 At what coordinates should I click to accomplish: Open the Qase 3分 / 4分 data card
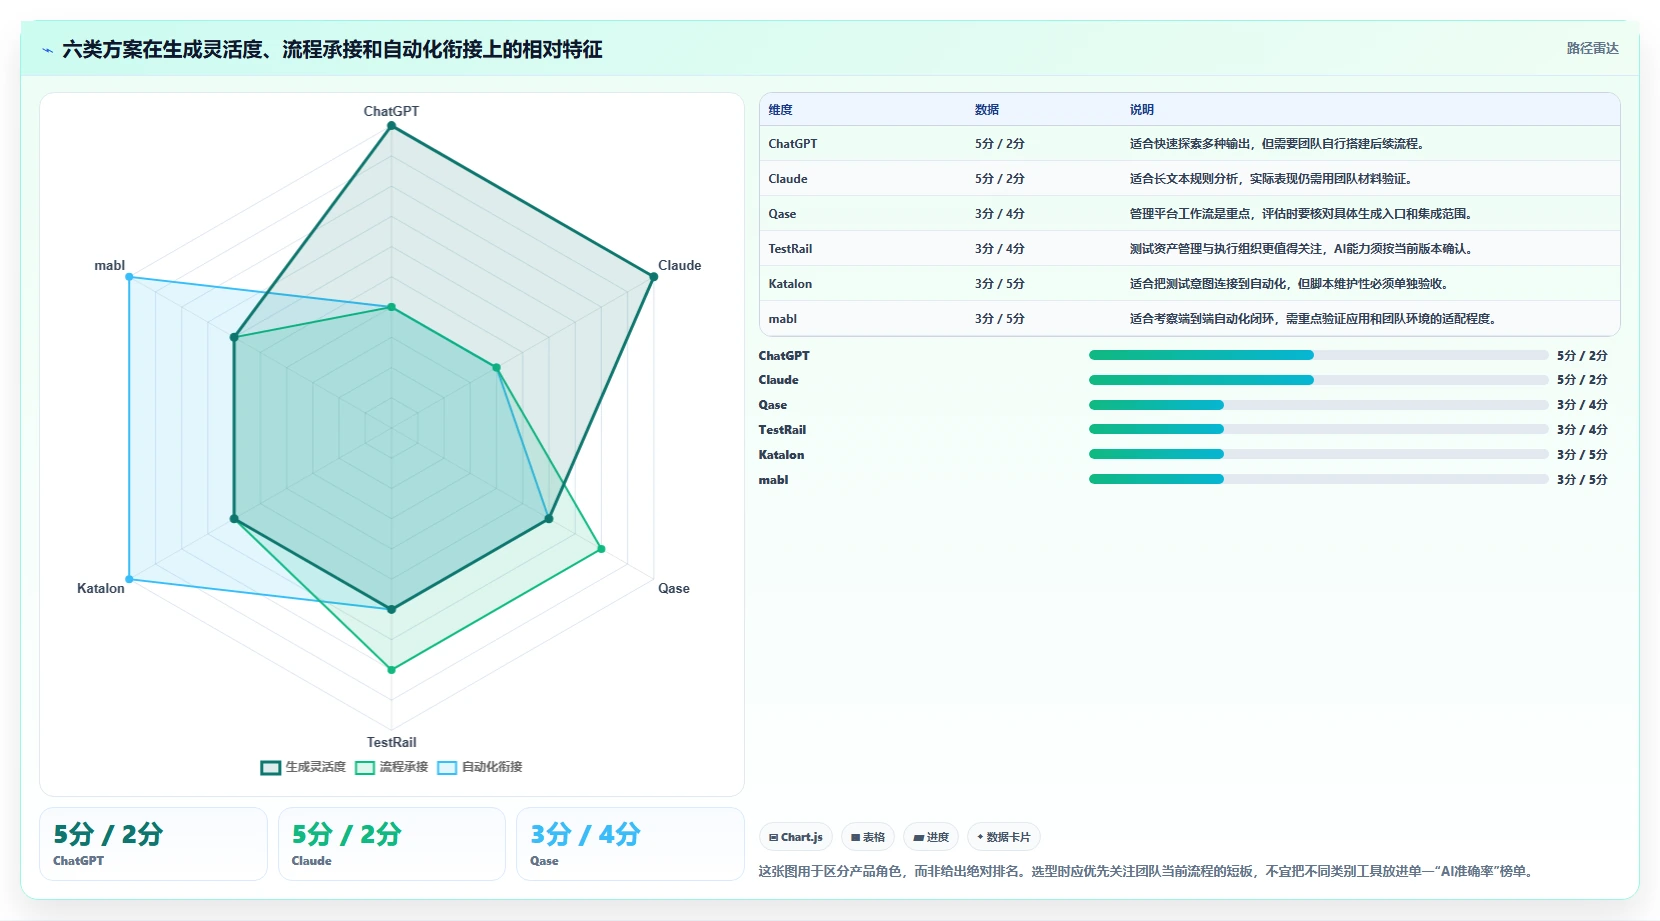pyautogui.click(x=630, y=844)
